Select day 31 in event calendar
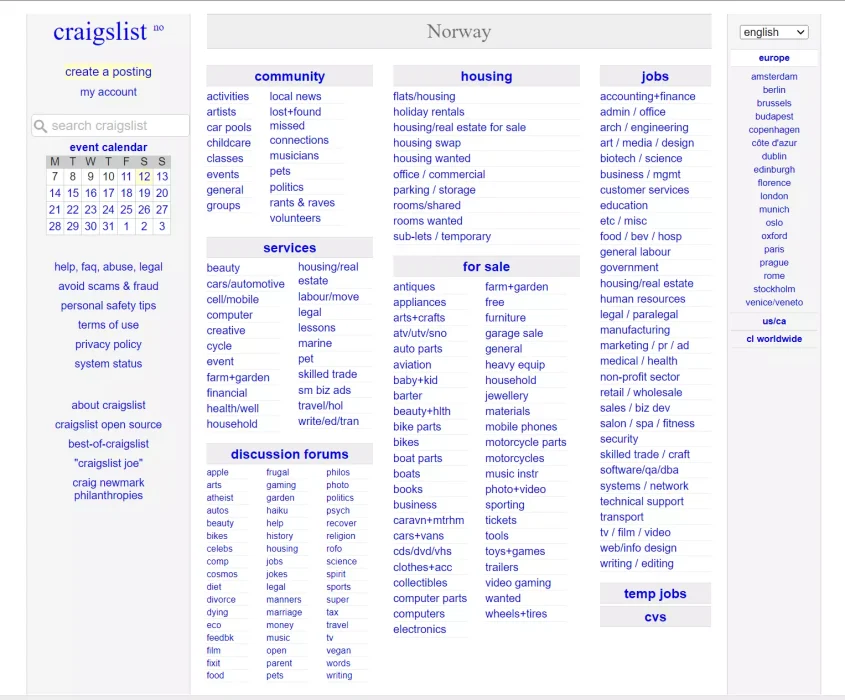845x700 pixels. click(108, 226)
